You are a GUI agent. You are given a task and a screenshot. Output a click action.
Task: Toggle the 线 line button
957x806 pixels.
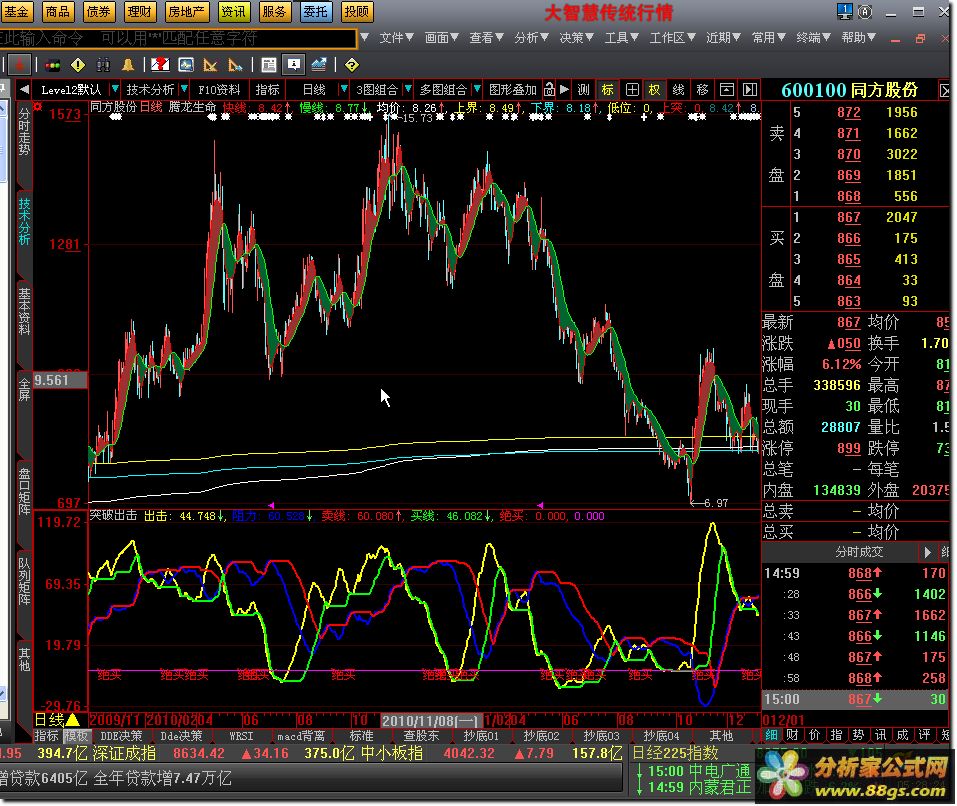pyautogui.click(x=678, y=90)
